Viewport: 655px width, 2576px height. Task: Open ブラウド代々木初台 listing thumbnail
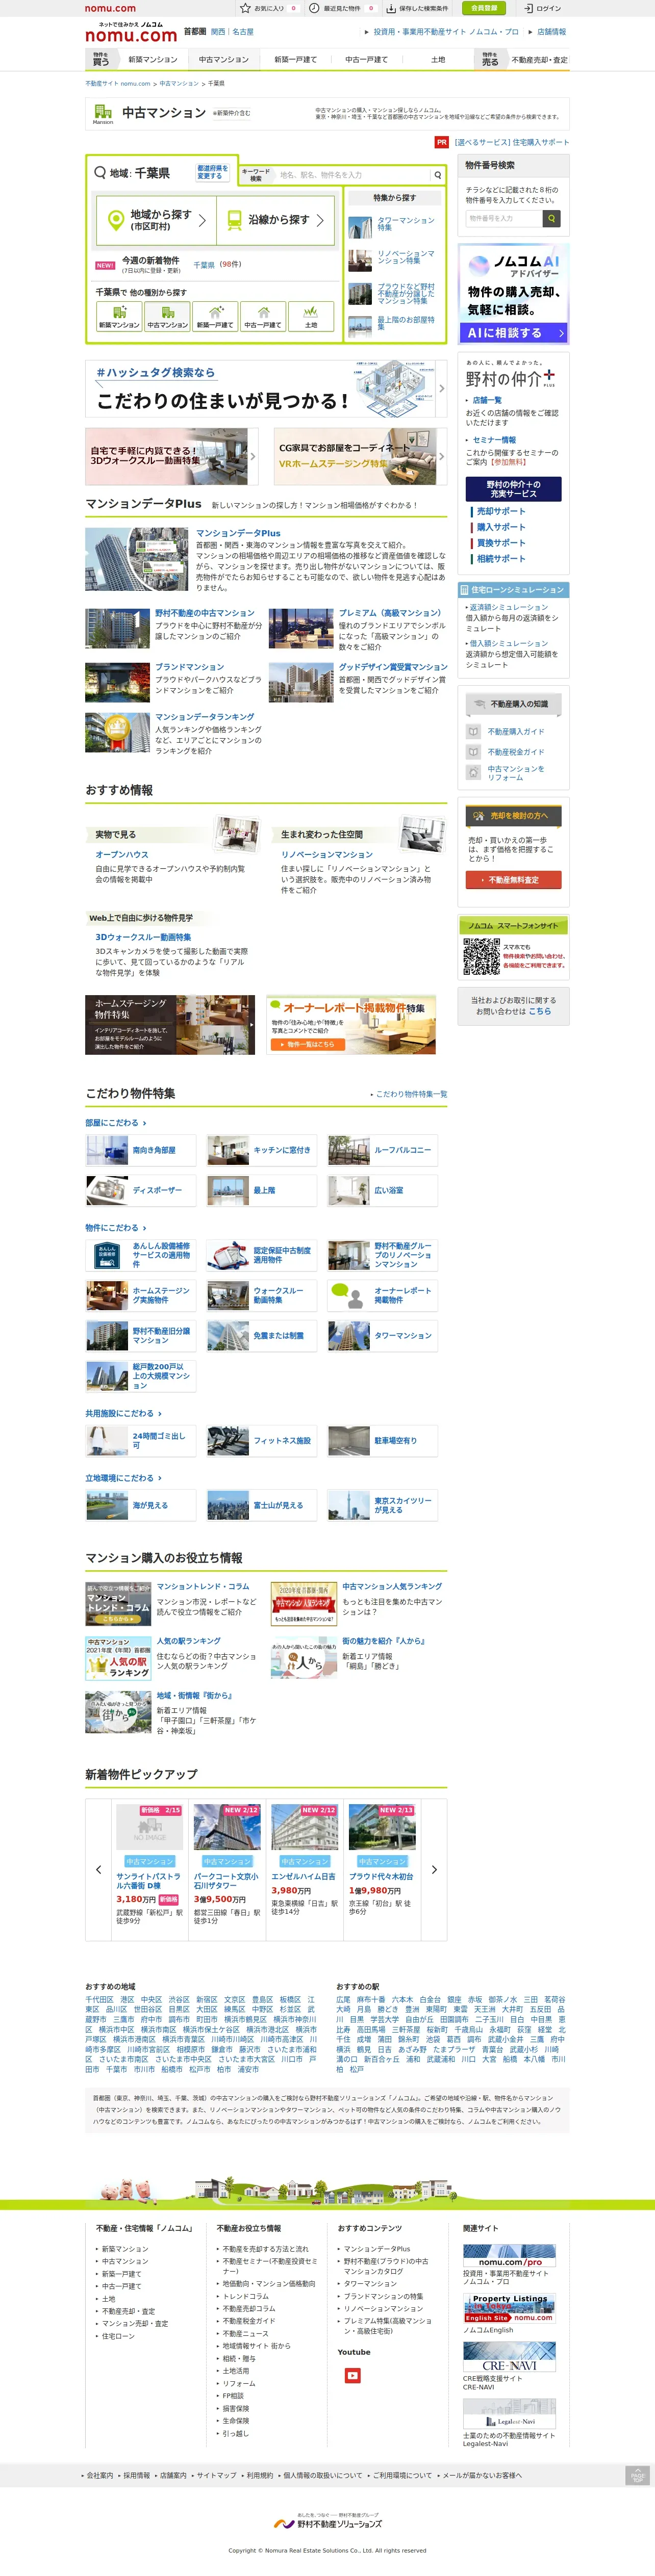point(382,1827)
